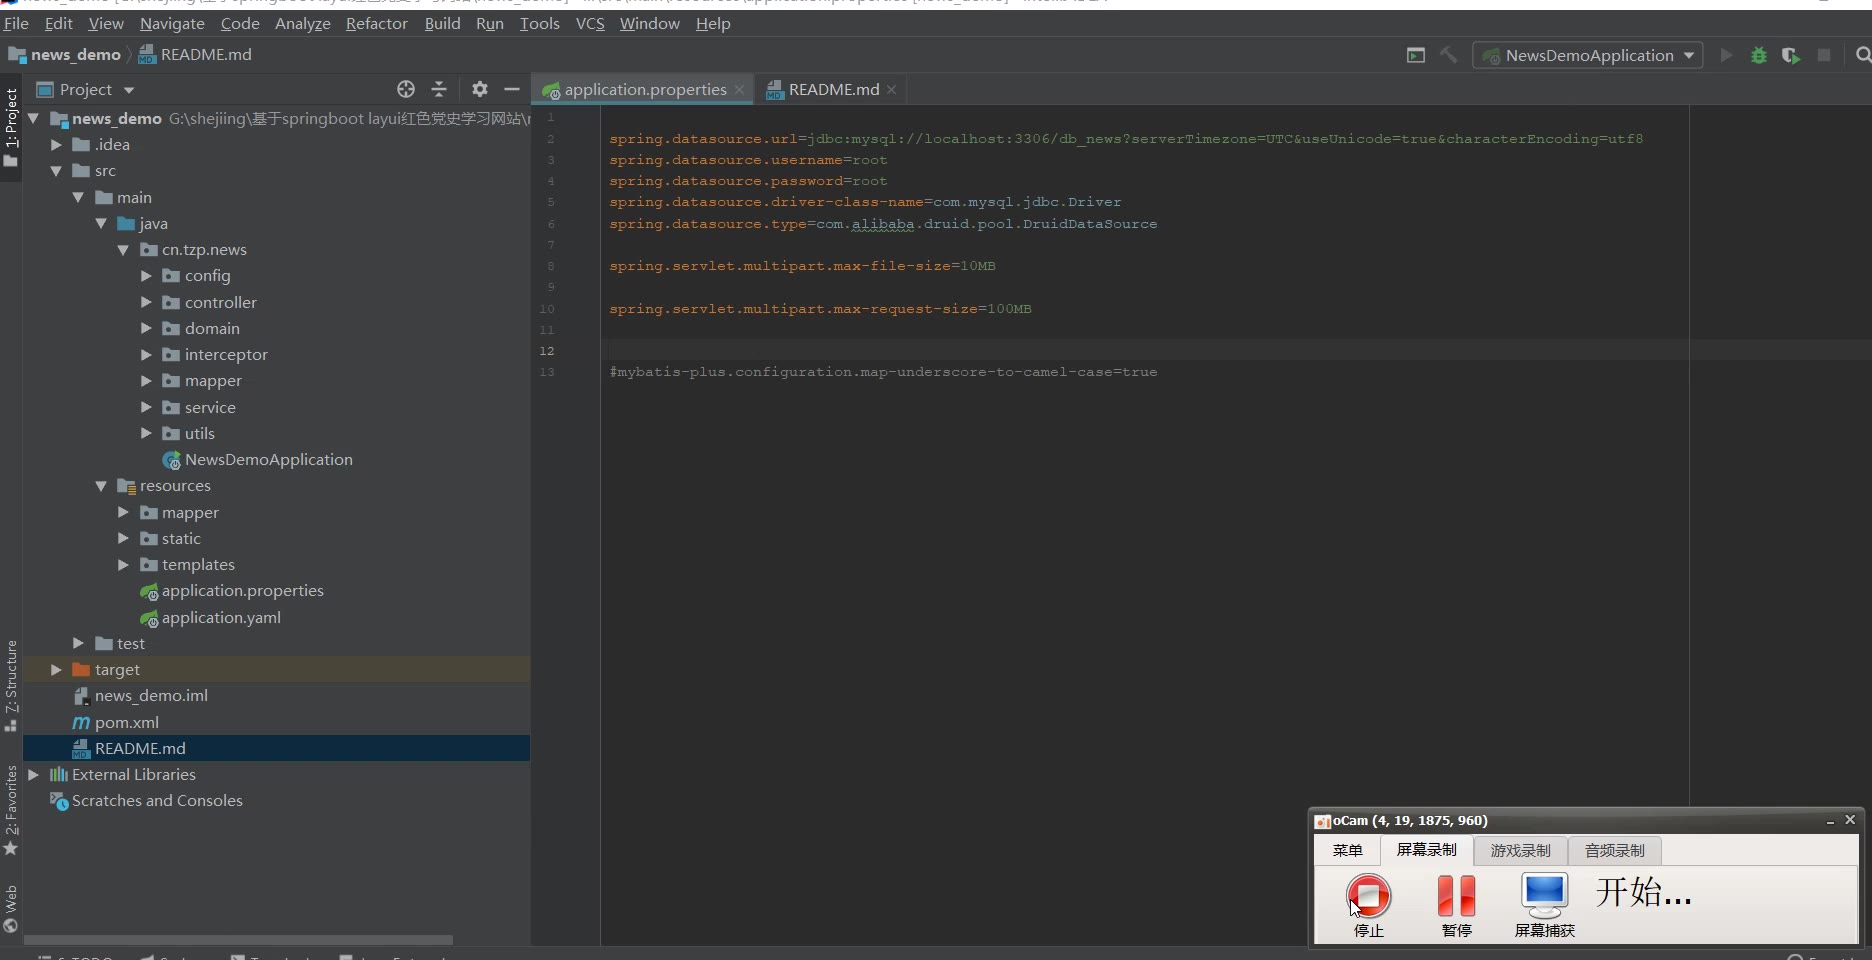
Task: Click Collapse All icon in Project panel
Action: (439, 90)
